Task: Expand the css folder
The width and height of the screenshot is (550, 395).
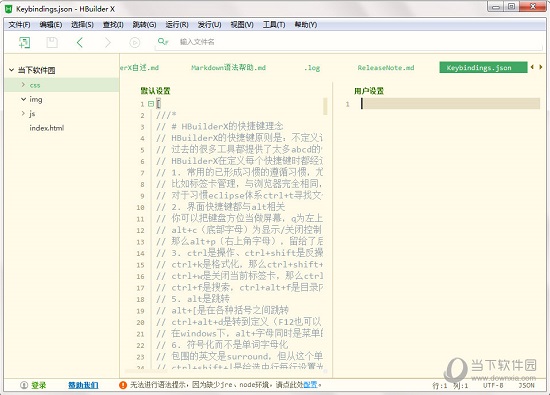Action: click(x=23, y=85)
